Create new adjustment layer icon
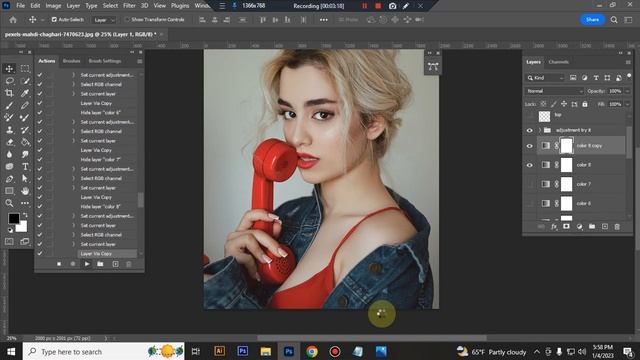 579,227
